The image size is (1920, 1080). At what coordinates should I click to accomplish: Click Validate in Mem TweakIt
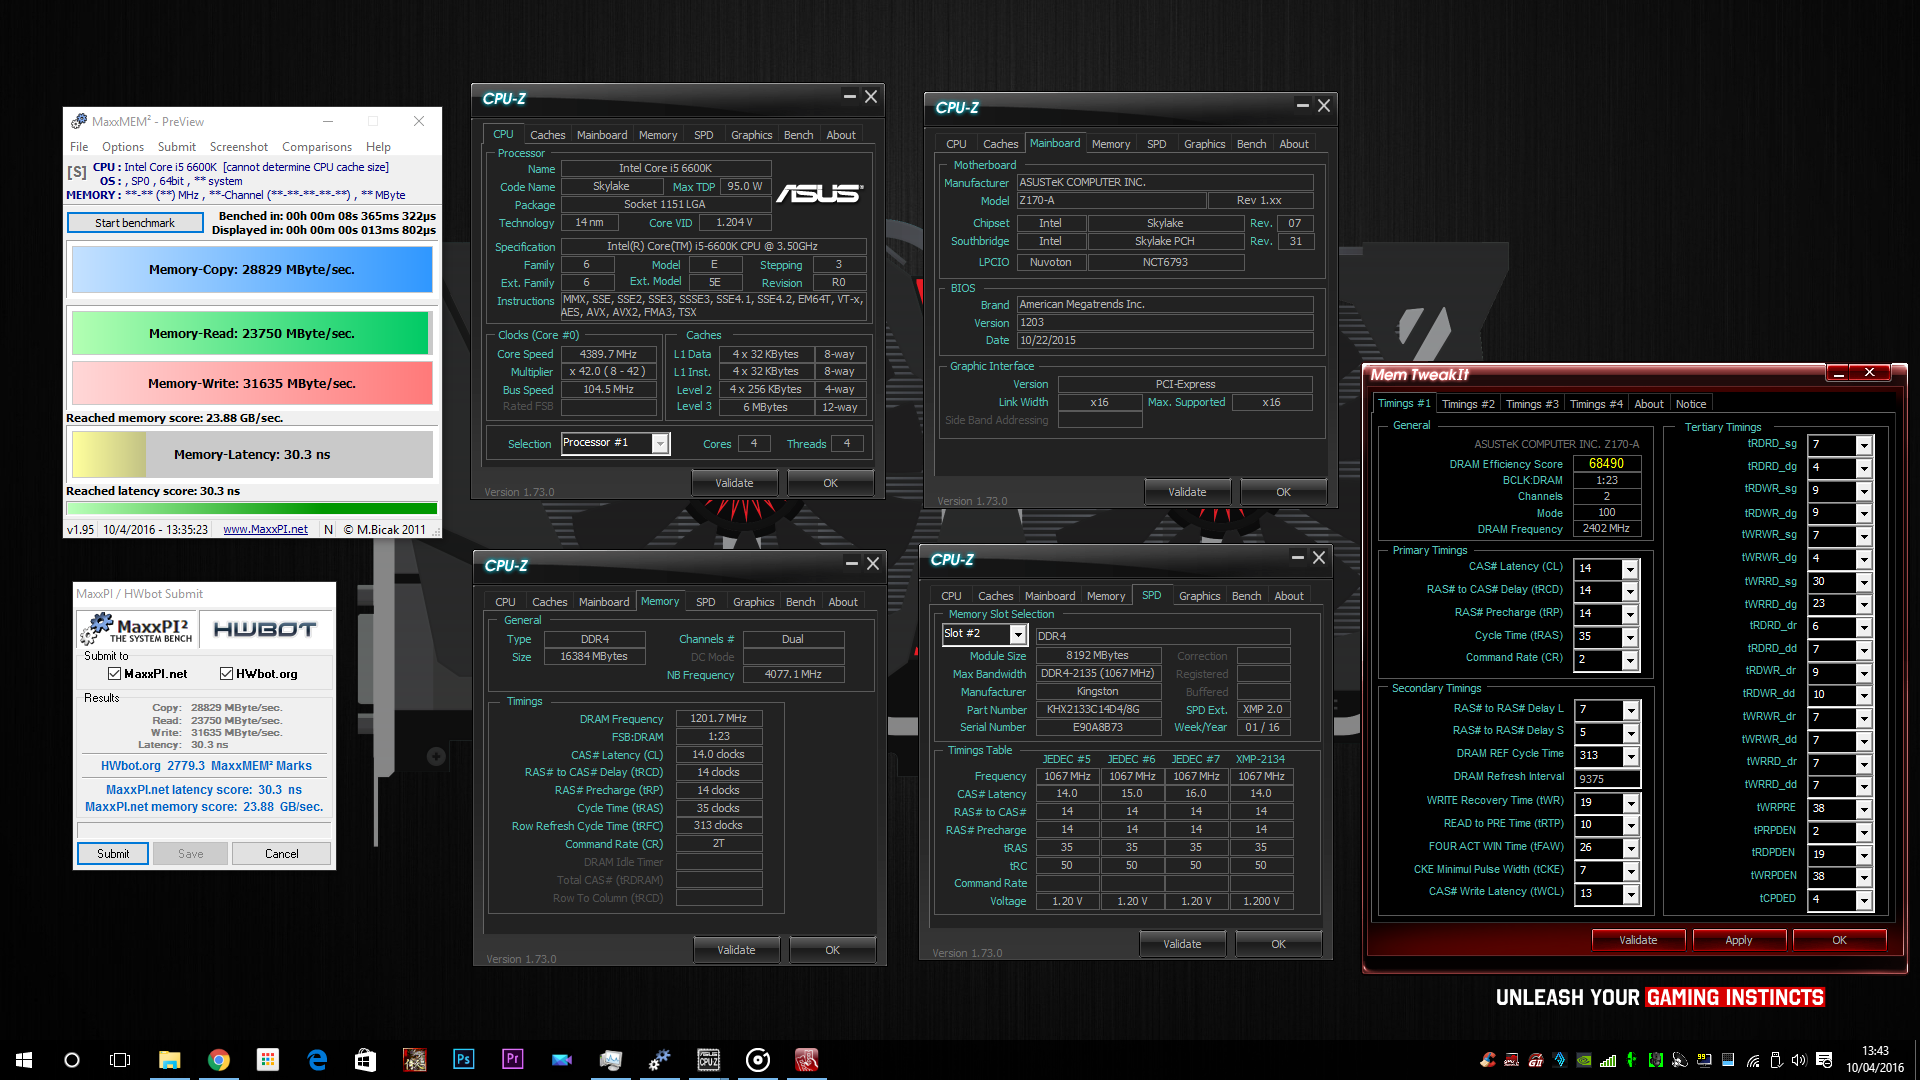1638,940
